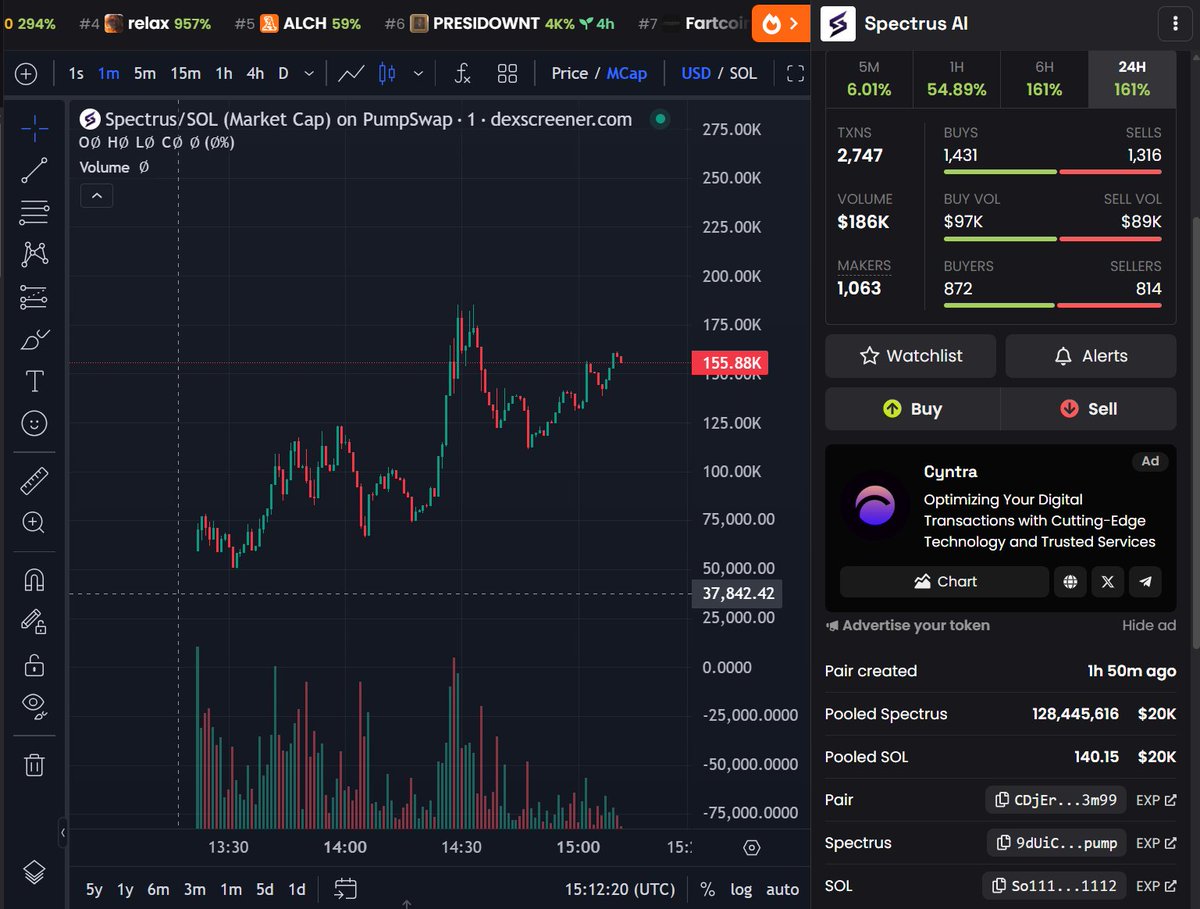Open the go to date calendar icon

(346, 889)
